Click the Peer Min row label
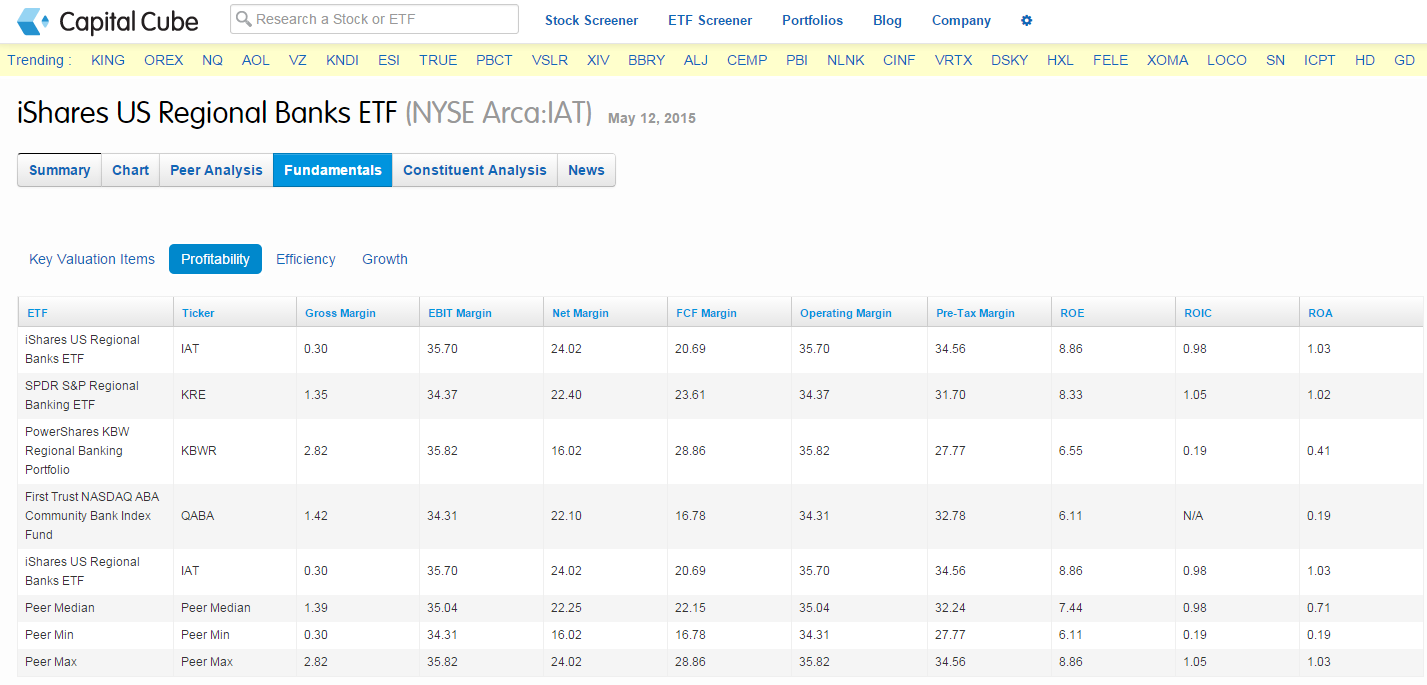Screen dimensions: 1427x685 tap(50, 635)
